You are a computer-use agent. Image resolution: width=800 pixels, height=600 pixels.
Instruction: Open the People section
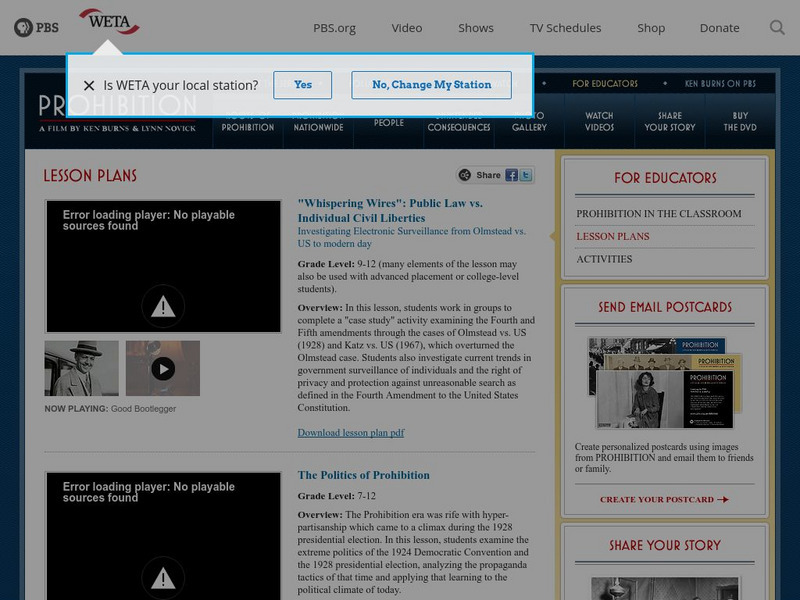[x=388, y=122]
